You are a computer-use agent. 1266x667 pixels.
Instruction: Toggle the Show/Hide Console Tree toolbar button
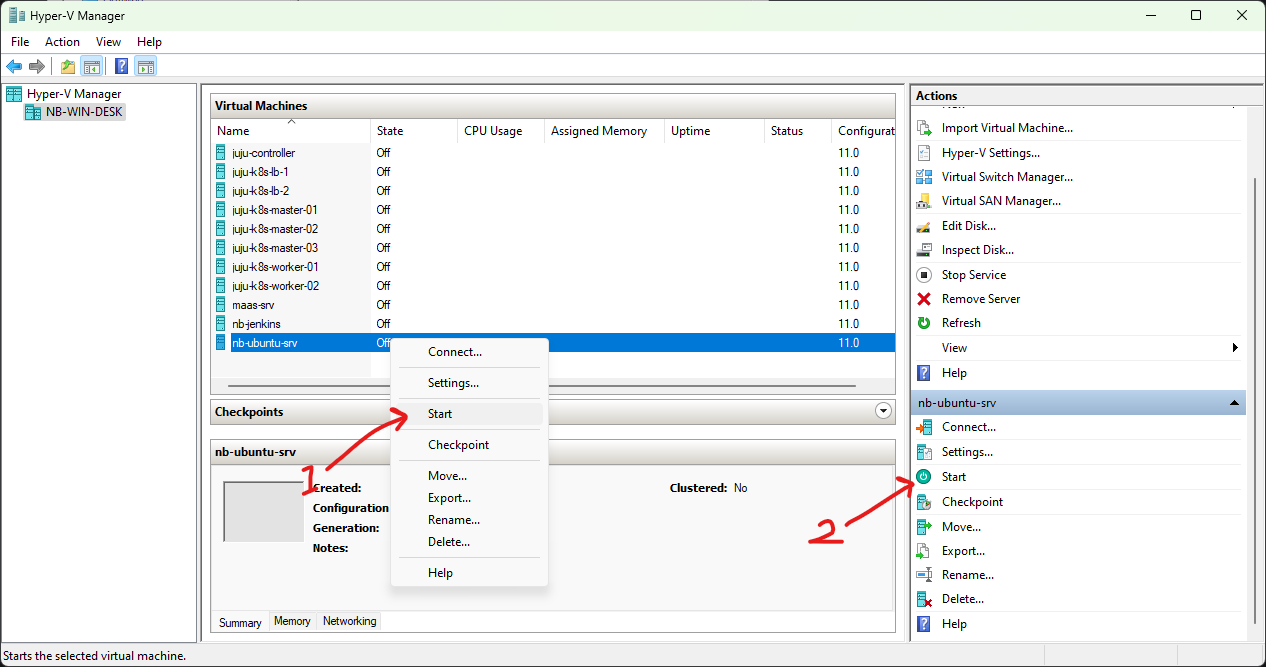pyautogui.click(x=91, y=67)
